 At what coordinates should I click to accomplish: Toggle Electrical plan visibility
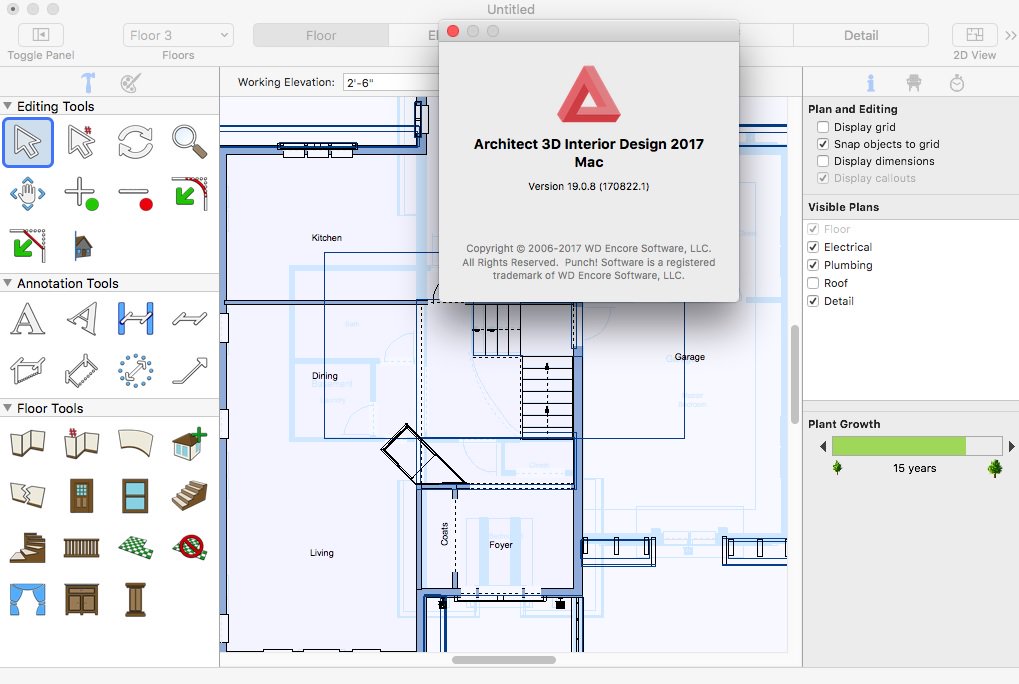click(812, 247)
